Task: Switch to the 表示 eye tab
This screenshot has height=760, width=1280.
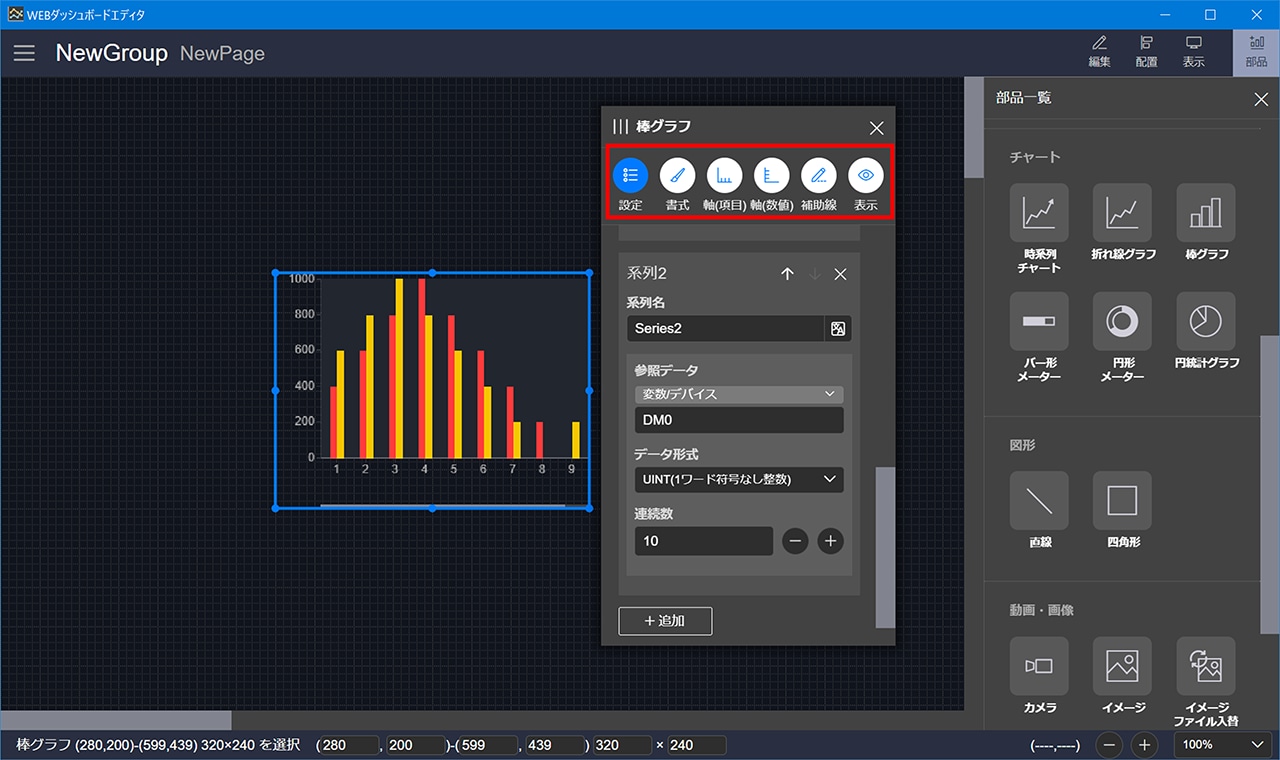Action: (x=866, y=176)
